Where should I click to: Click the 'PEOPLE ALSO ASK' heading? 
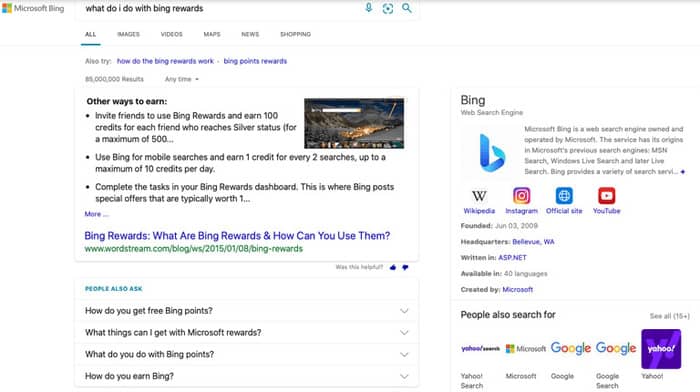[113, 289]
